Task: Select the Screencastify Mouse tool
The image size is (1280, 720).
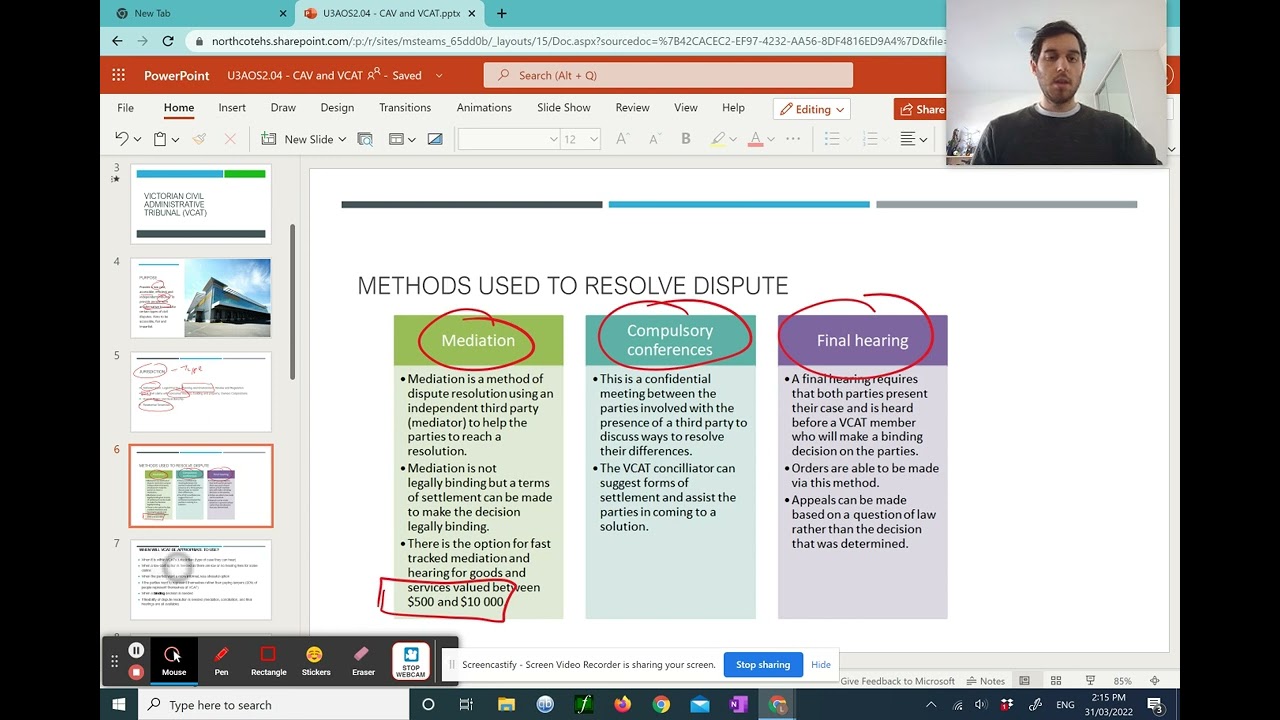Action: point(173,661)
